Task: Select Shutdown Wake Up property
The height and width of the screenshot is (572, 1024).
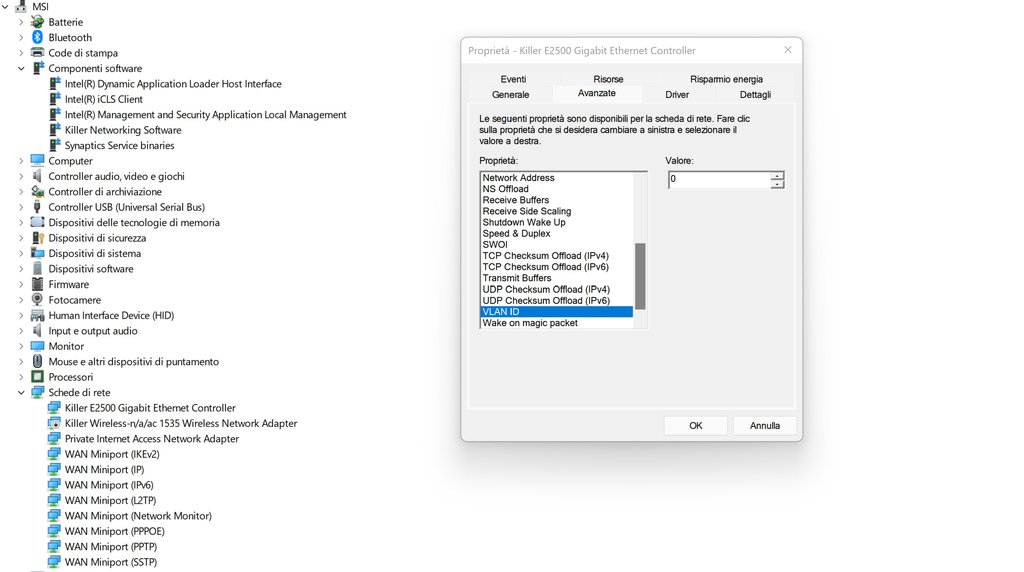Action: (556, 222)
